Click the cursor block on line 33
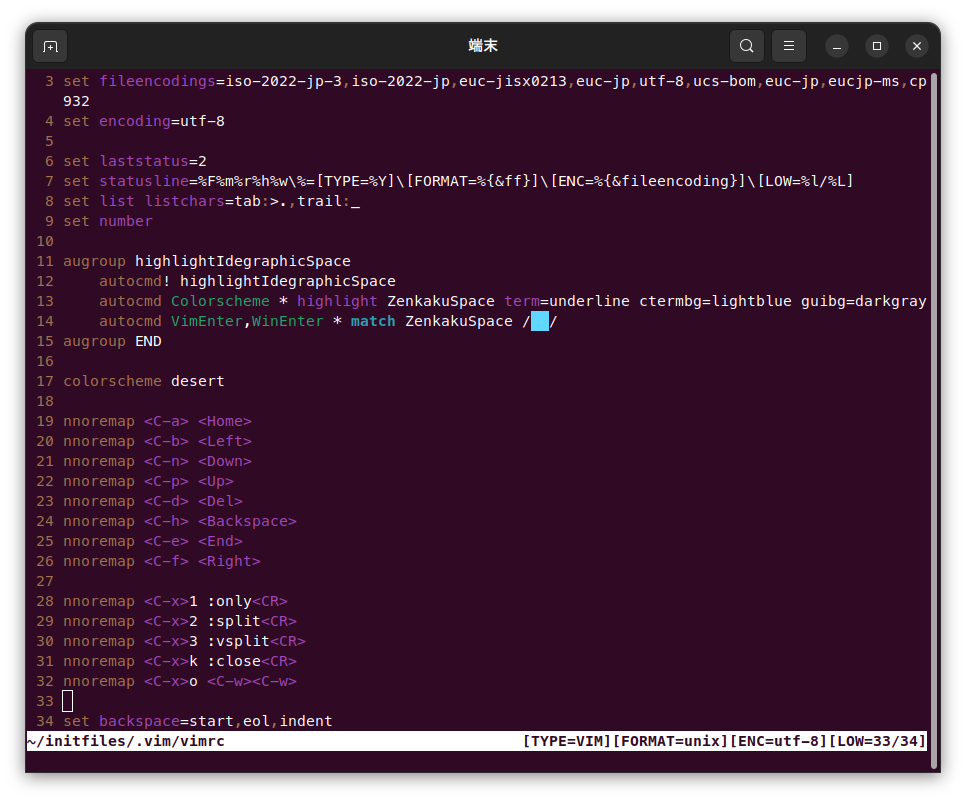 pyautogui.click(x=68, y=701)
